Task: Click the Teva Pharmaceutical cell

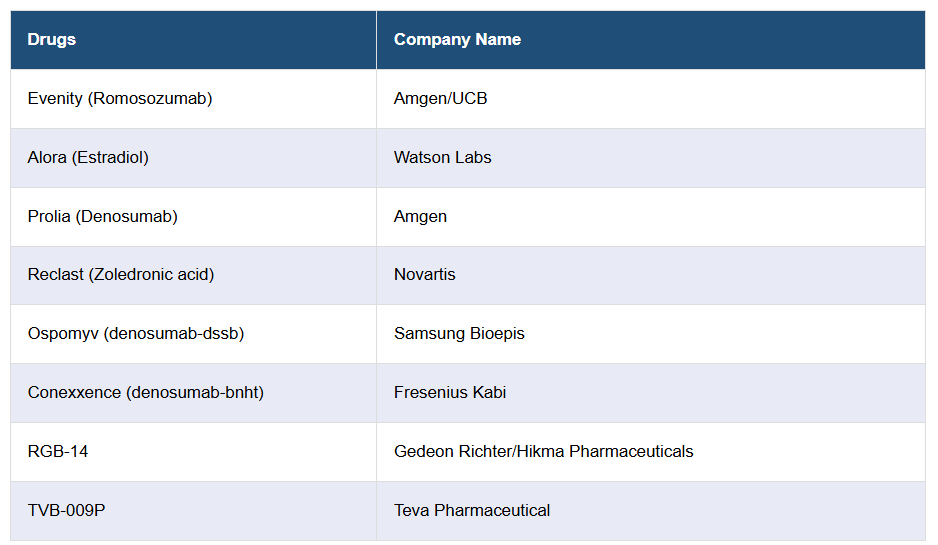Action: (x=472, y=511)
